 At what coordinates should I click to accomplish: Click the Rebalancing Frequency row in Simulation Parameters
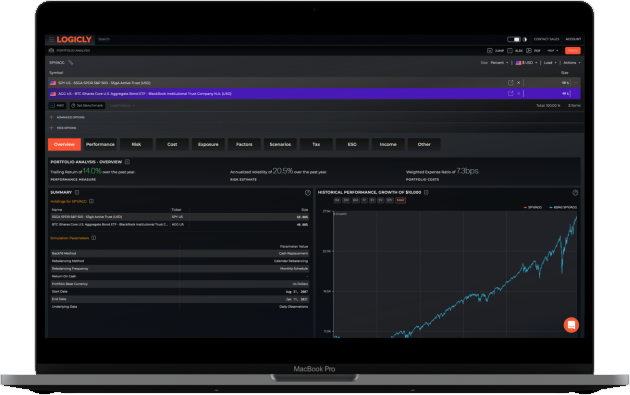pos(180,268)
